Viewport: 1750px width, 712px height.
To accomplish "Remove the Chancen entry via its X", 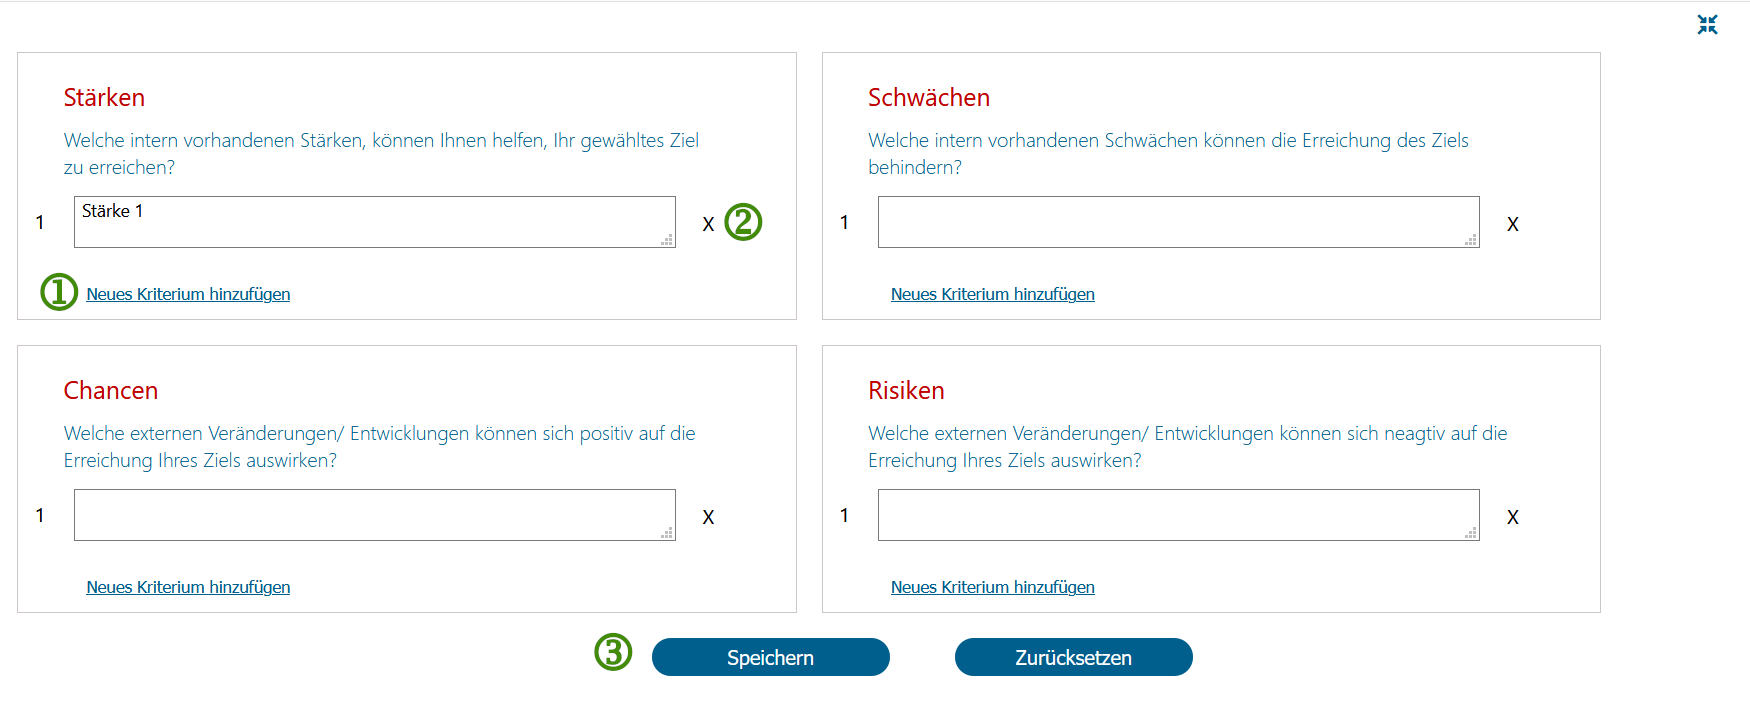I will (708, 517).
